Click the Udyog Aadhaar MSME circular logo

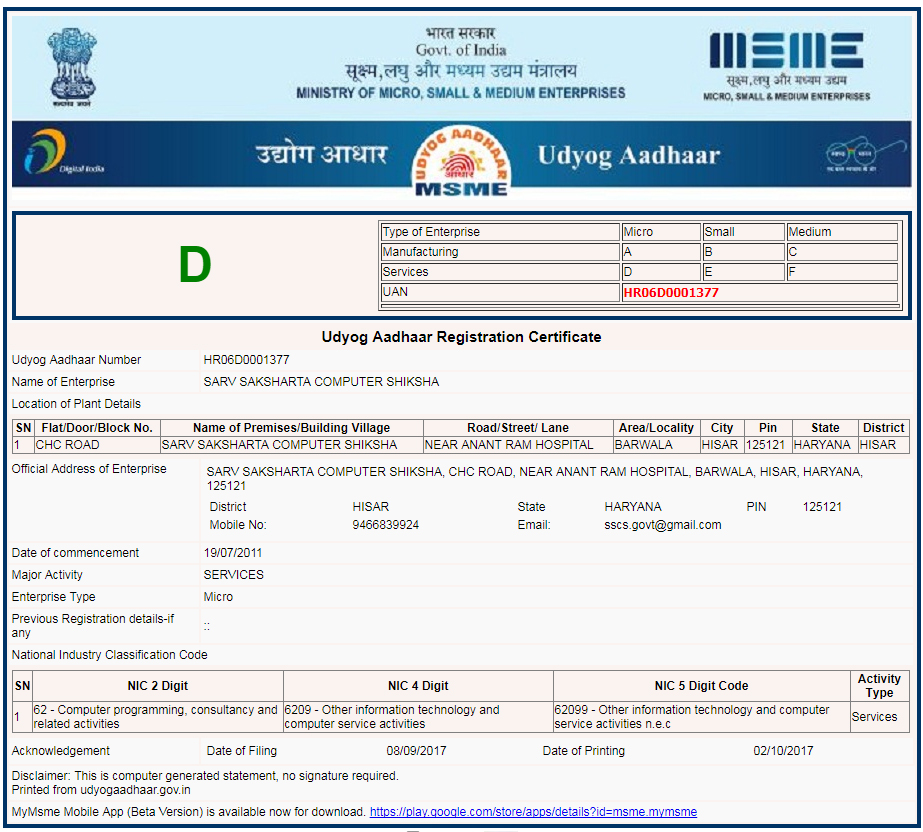[461, 160]
